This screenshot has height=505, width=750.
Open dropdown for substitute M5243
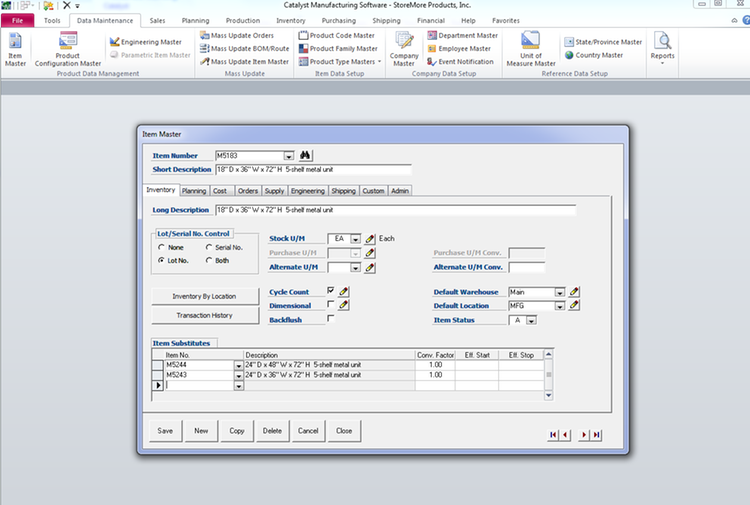point(238,375)
